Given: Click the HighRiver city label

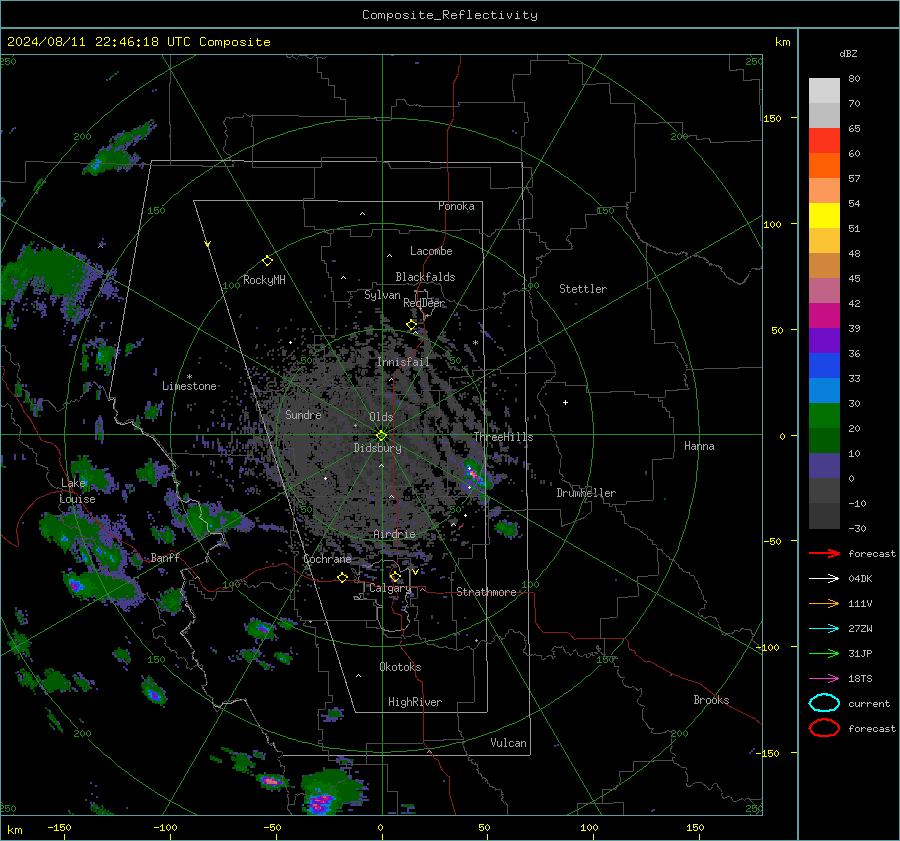Looking at the screenshot, I should [415, 702].
